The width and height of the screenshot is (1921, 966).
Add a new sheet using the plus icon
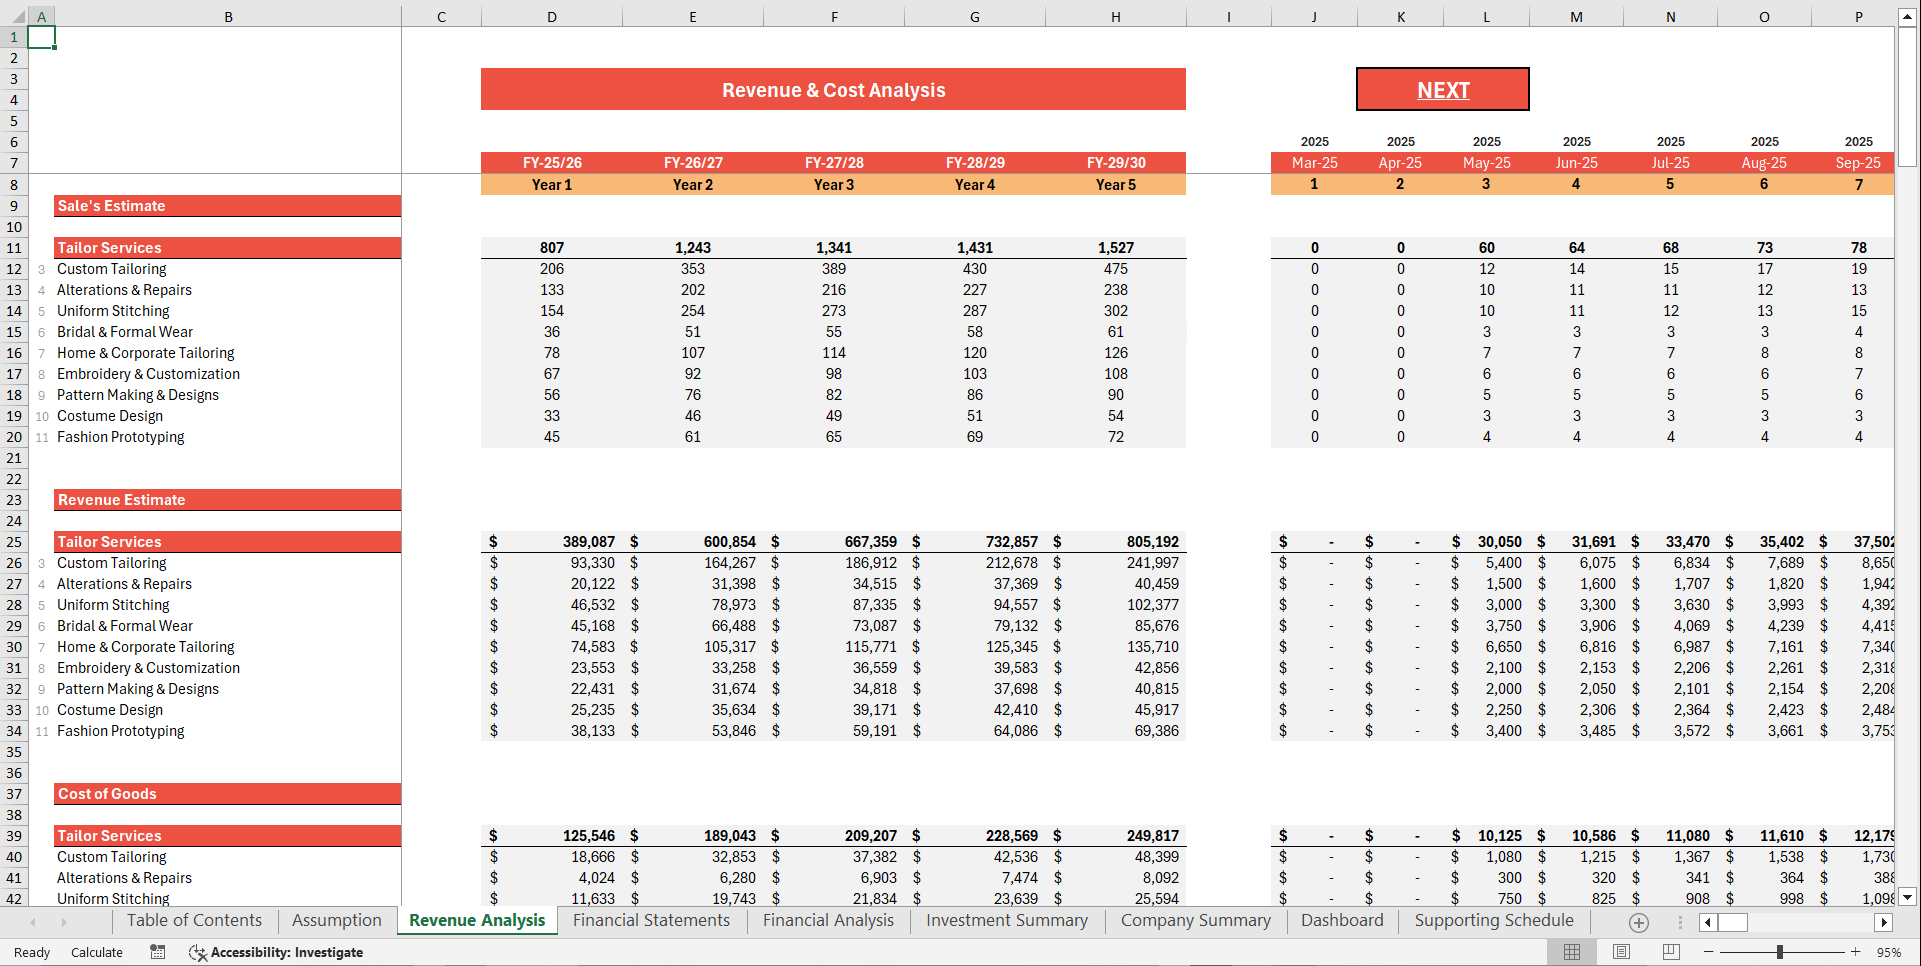(x=1638, y=922)
